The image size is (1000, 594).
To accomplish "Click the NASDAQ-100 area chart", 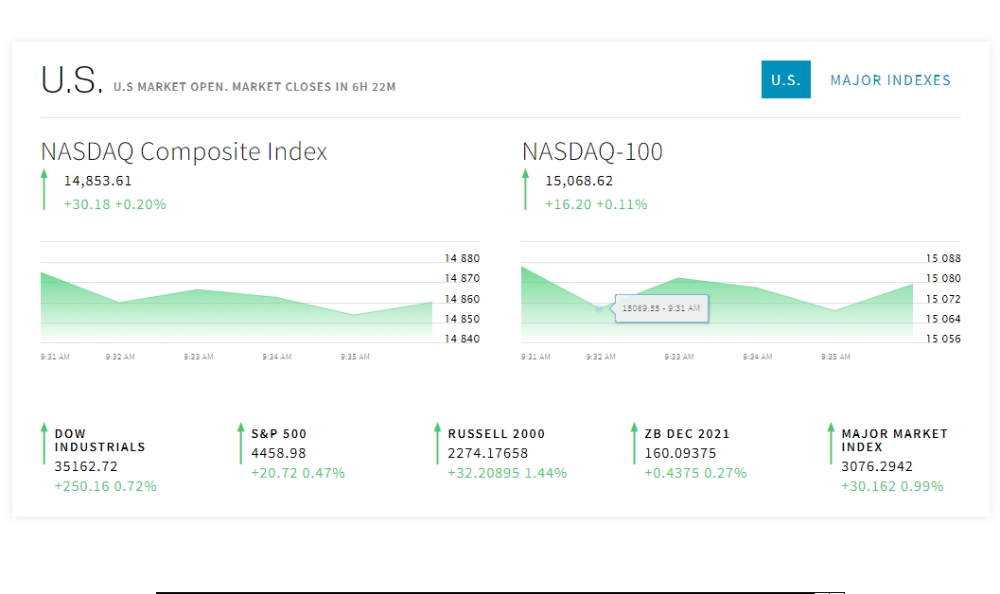I will 717,304.
